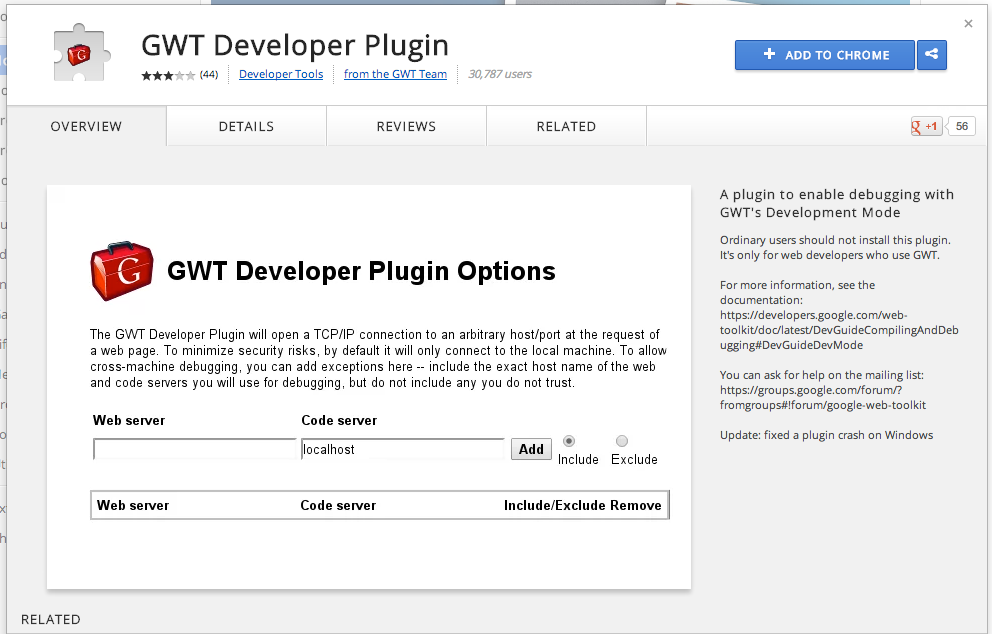Click the RELATED section heading at bottom
The image size is (992, 634).
[x=51, y=619]
